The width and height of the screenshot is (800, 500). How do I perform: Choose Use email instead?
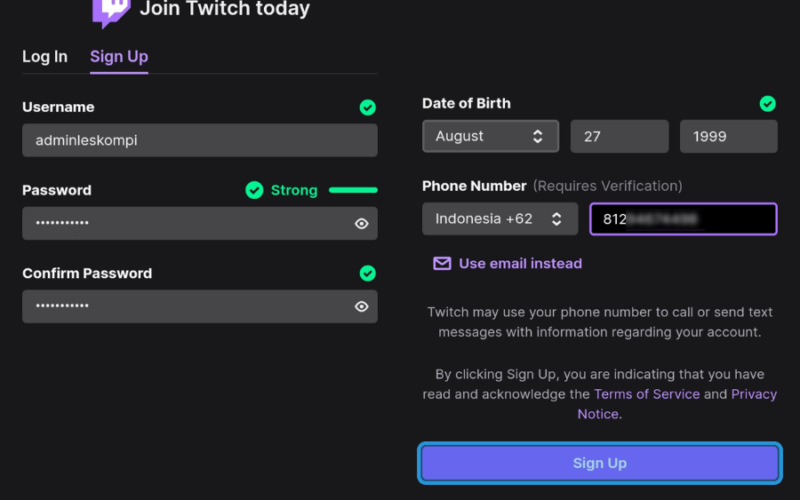tap(520, 263)
